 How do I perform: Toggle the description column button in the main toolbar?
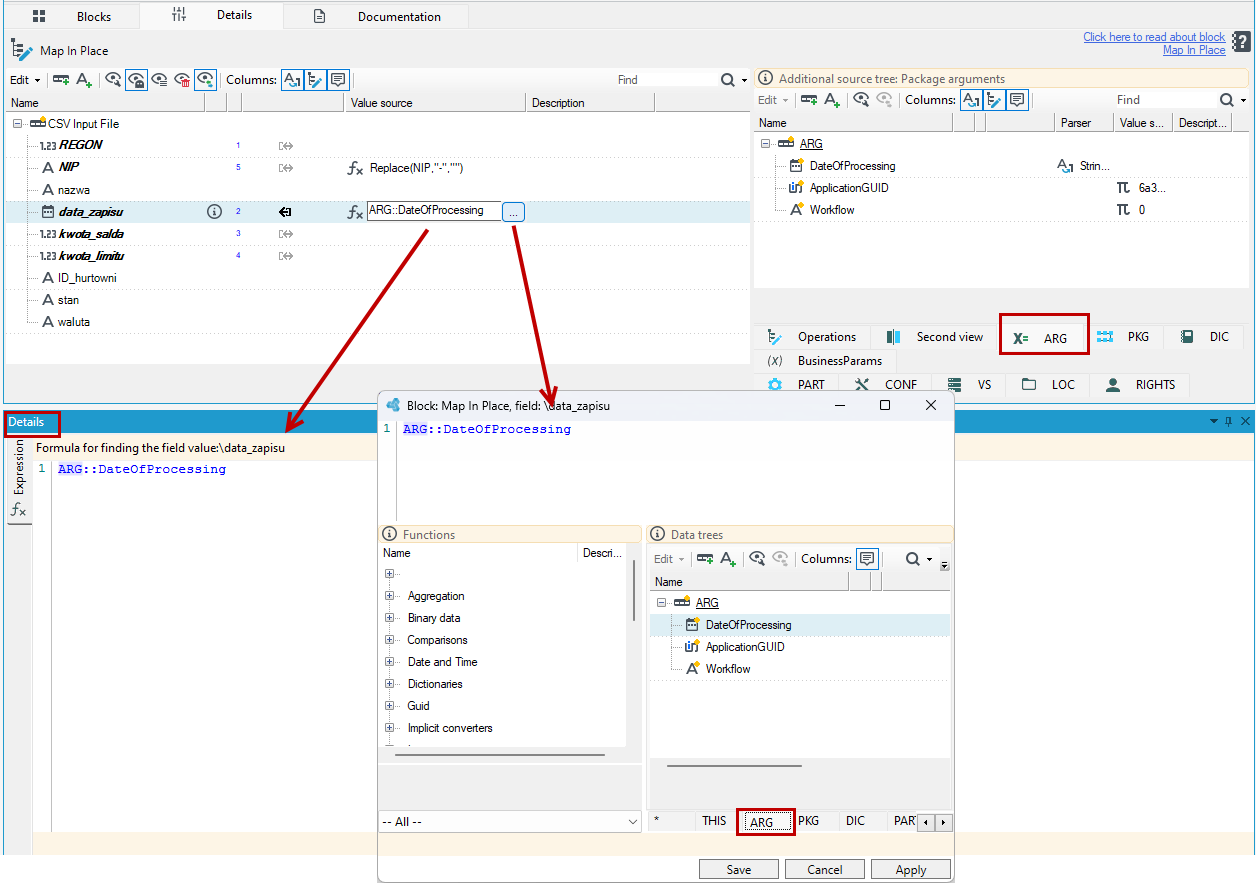(338, 80)
